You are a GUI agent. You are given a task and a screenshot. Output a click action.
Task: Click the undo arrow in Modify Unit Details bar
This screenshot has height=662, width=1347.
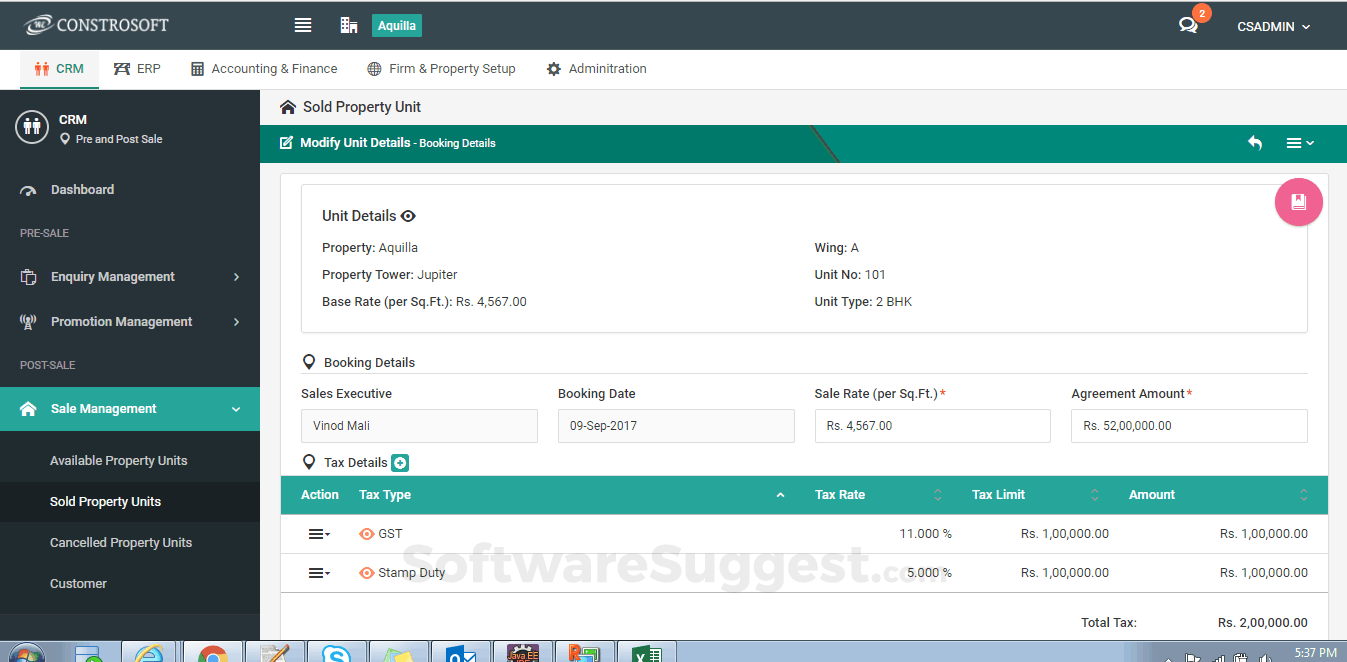(1255, 143)
